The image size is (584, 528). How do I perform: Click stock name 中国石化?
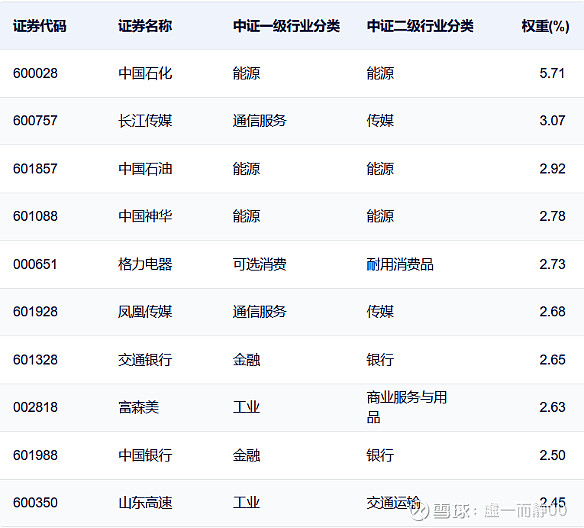(x=145, y=73)
